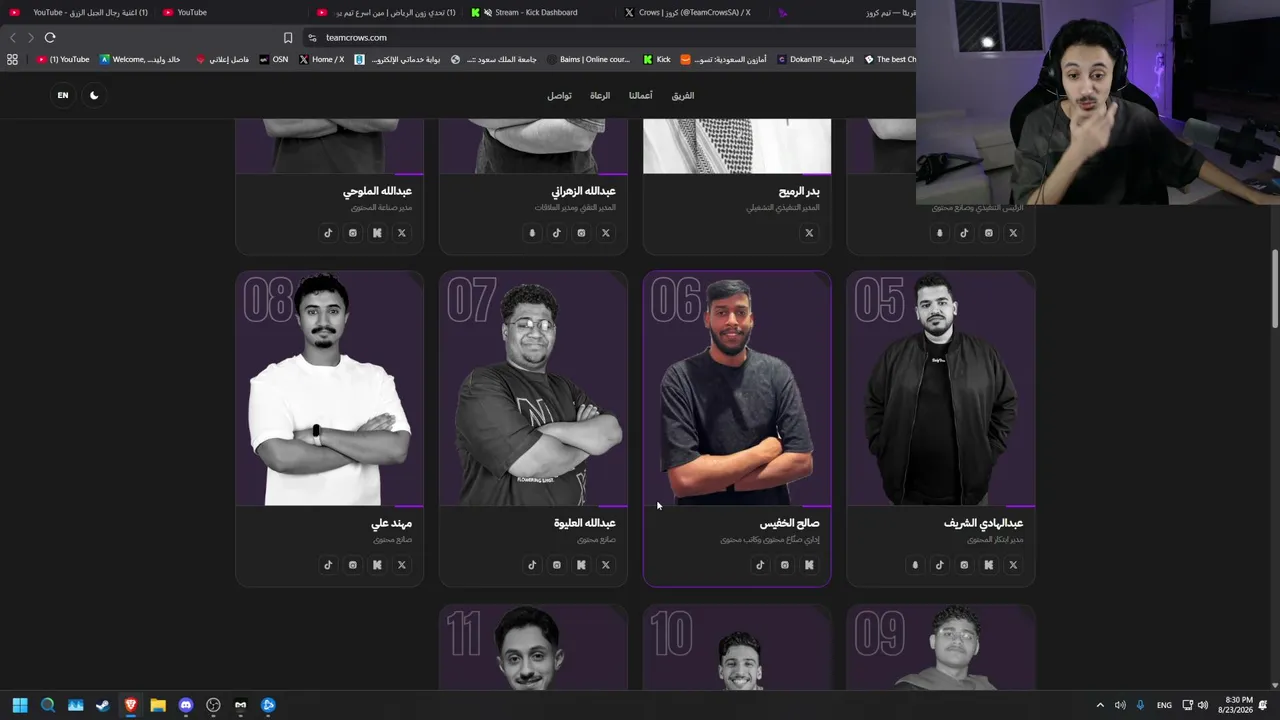Open عبدالله الزهراني's TikTok icon
1280x720 pixels.
(556, 233)
